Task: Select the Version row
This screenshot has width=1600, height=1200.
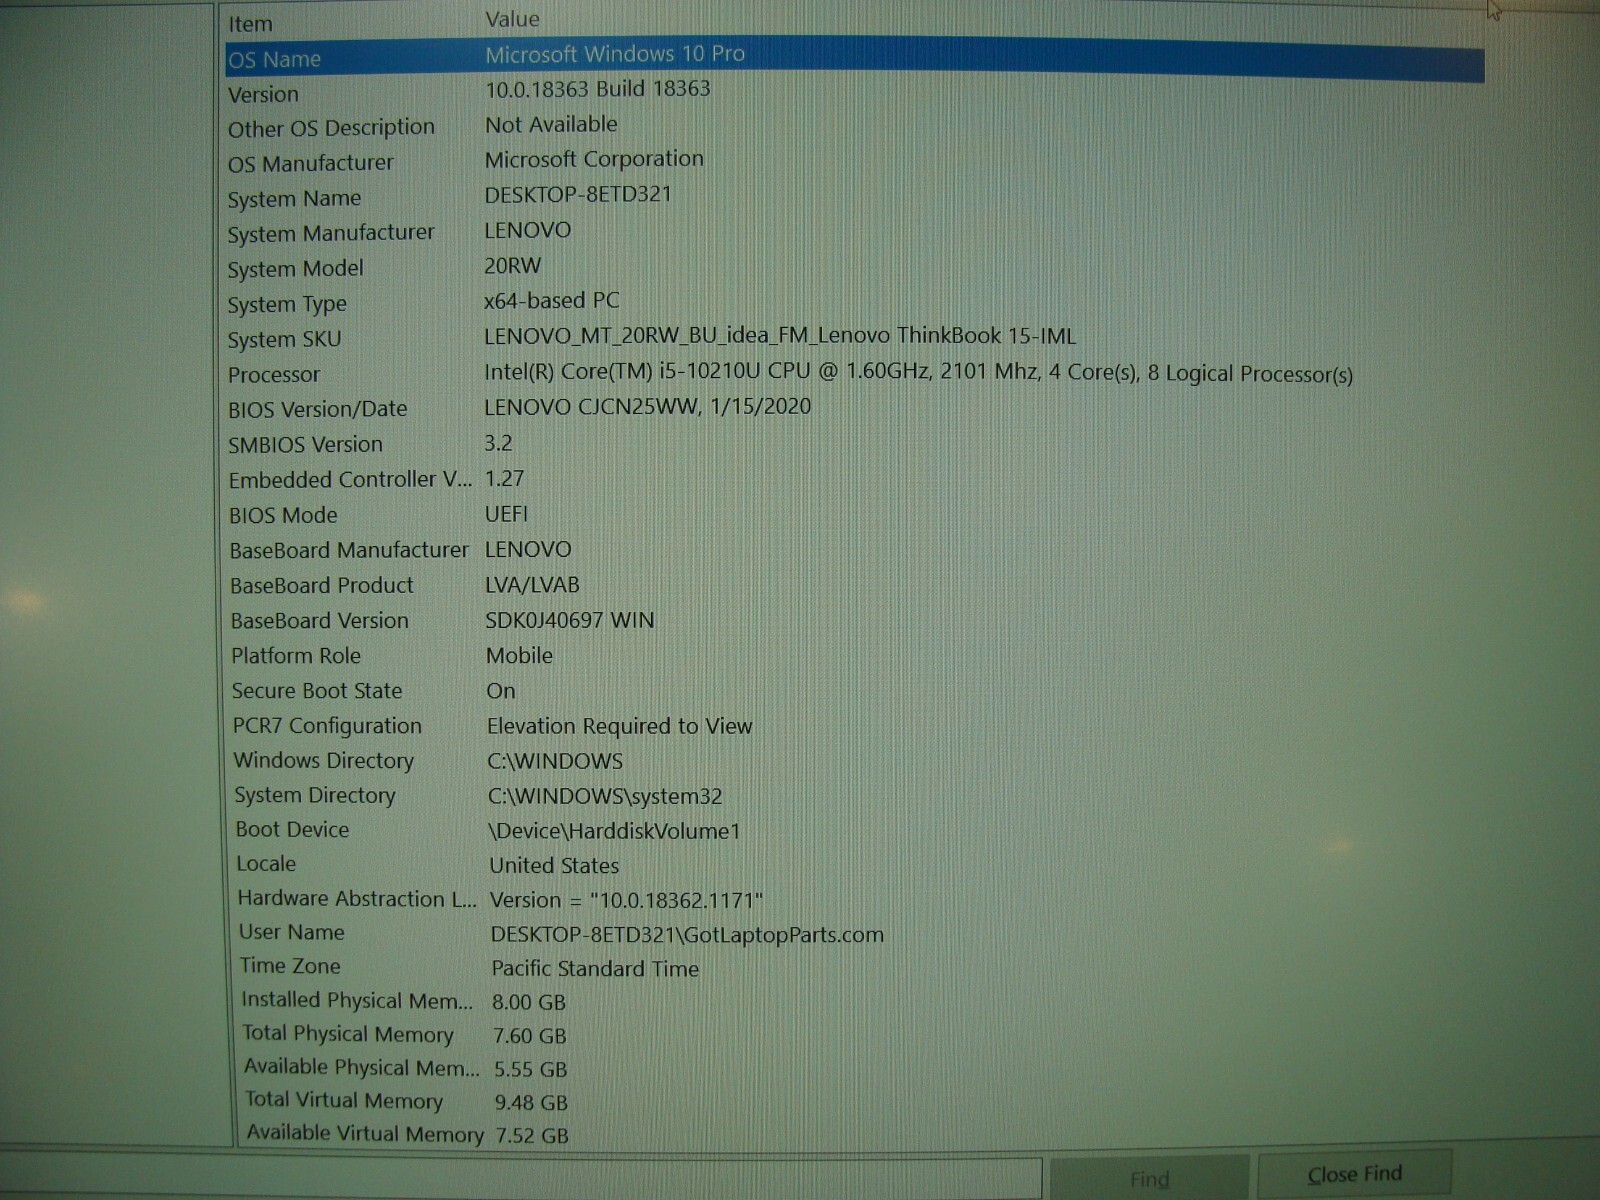Action: click(x=855, y=92)
